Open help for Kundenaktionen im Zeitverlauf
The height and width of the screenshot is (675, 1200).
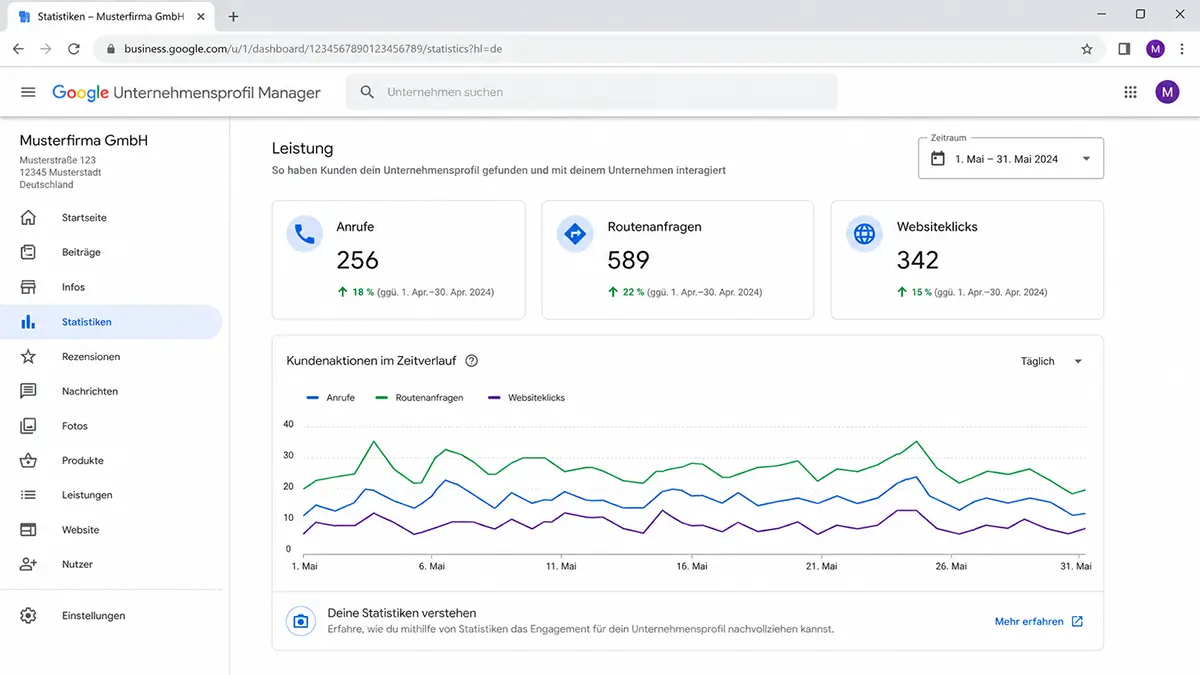coord(472,361)
